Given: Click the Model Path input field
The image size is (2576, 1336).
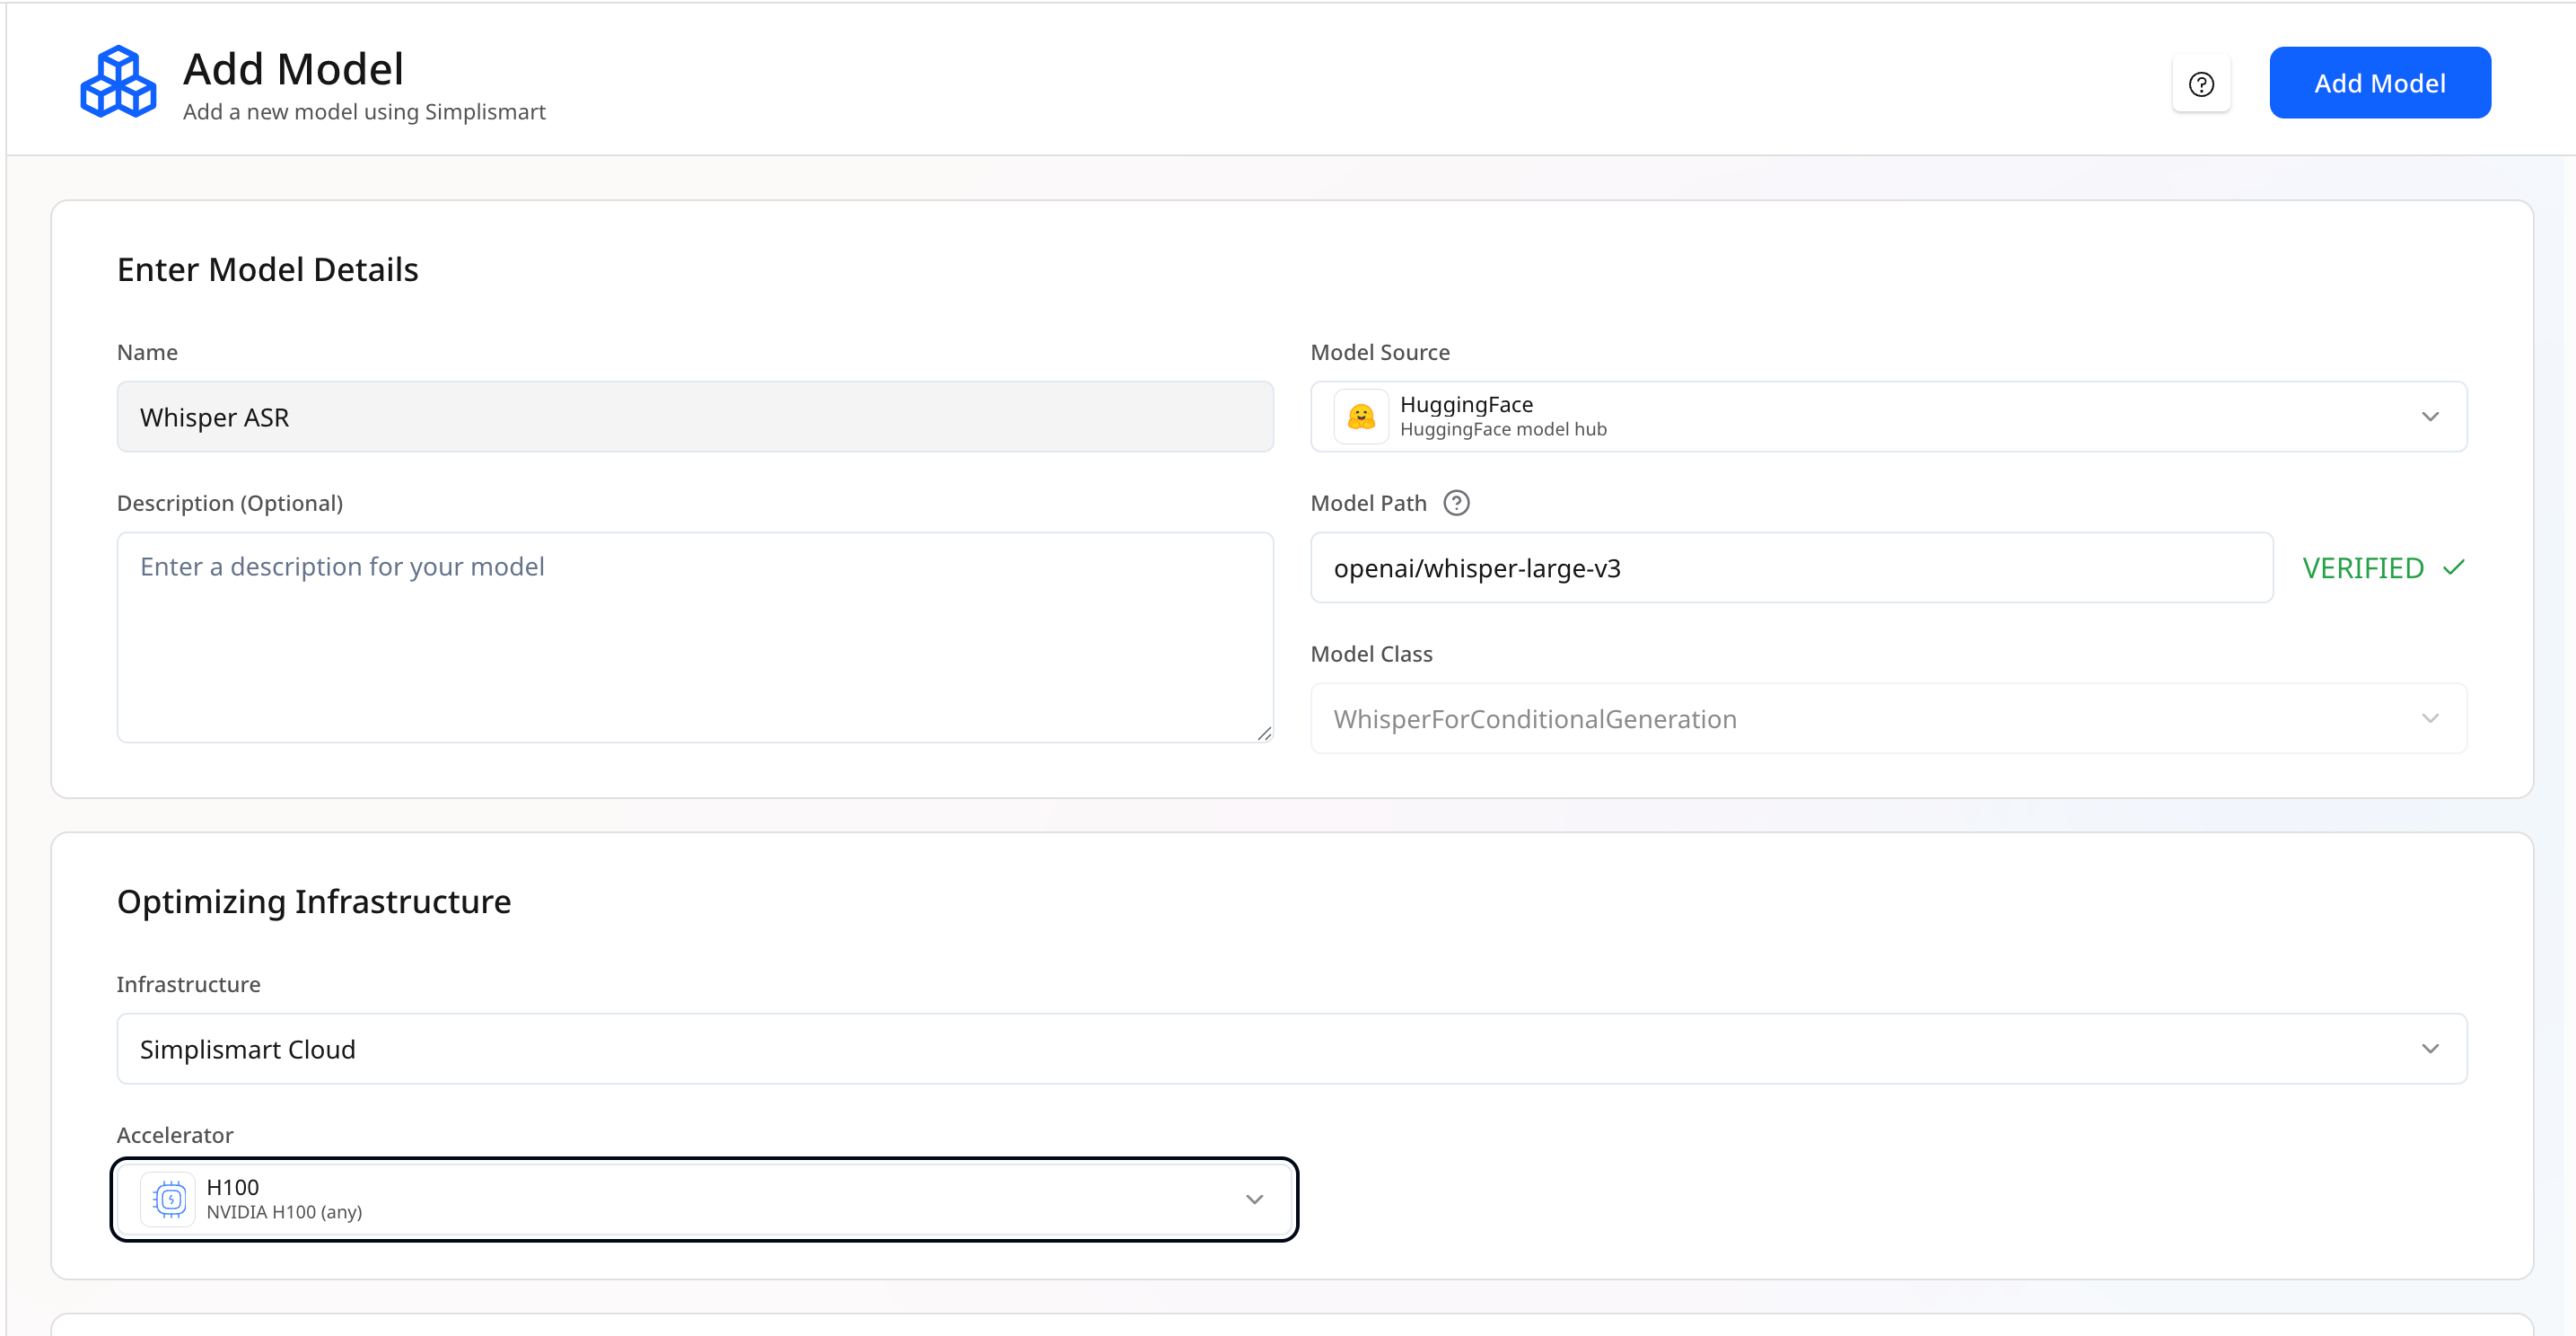Looking at the screenshot, I should point(1791,568).
